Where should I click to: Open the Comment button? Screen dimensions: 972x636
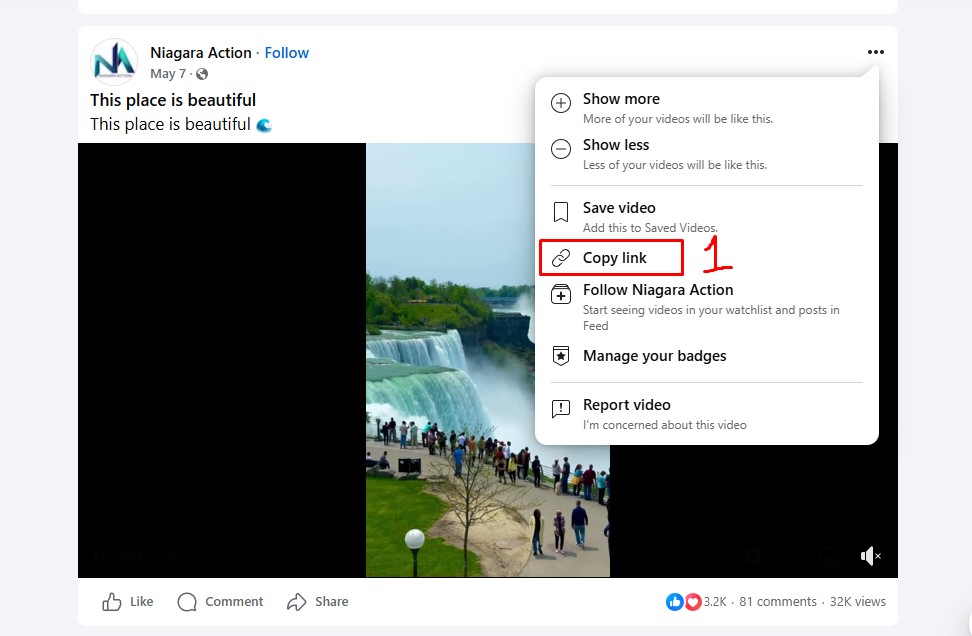(220, 601)
